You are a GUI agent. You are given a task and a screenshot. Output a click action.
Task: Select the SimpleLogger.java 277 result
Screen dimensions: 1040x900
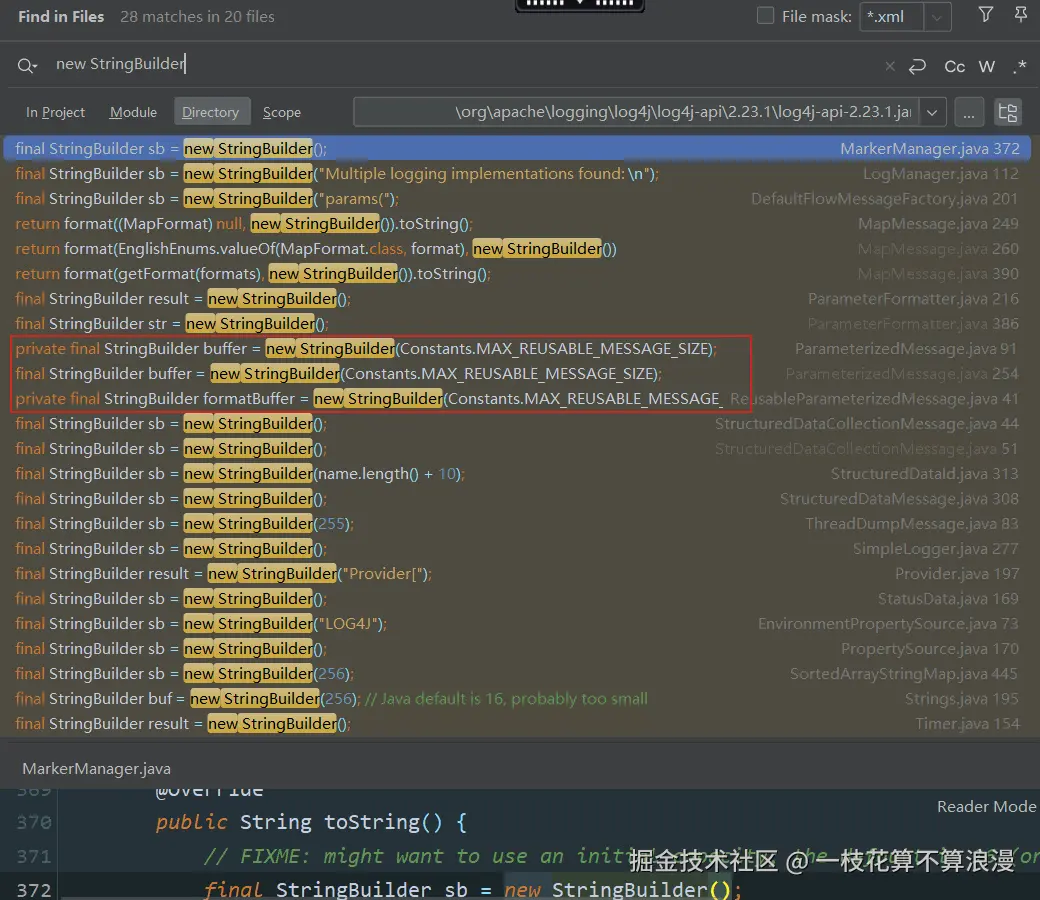pos(517,549)
